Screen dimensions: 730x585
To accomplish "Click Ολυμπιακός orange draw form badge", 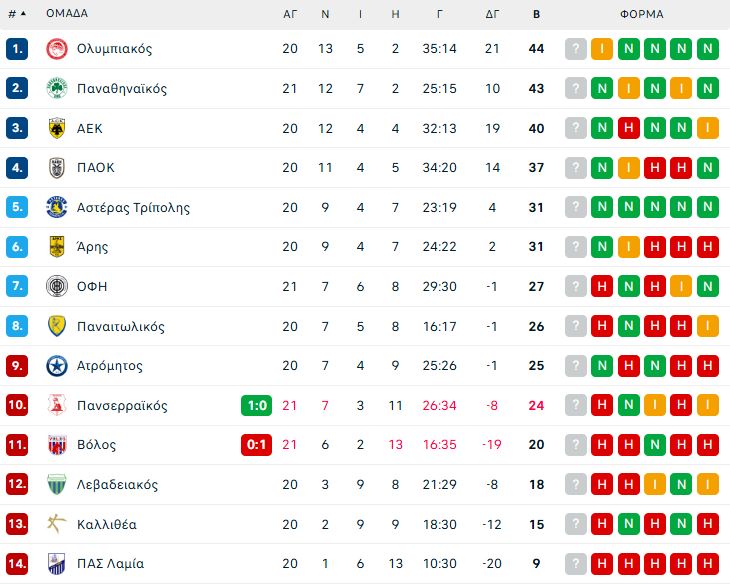I will pos(602,49).
